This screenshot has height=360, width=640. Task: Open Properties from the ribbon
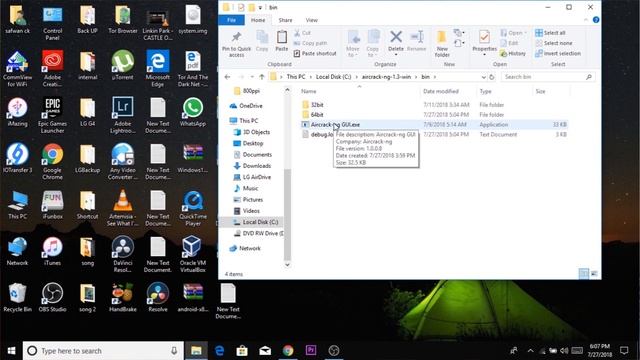tap(484, 43)
